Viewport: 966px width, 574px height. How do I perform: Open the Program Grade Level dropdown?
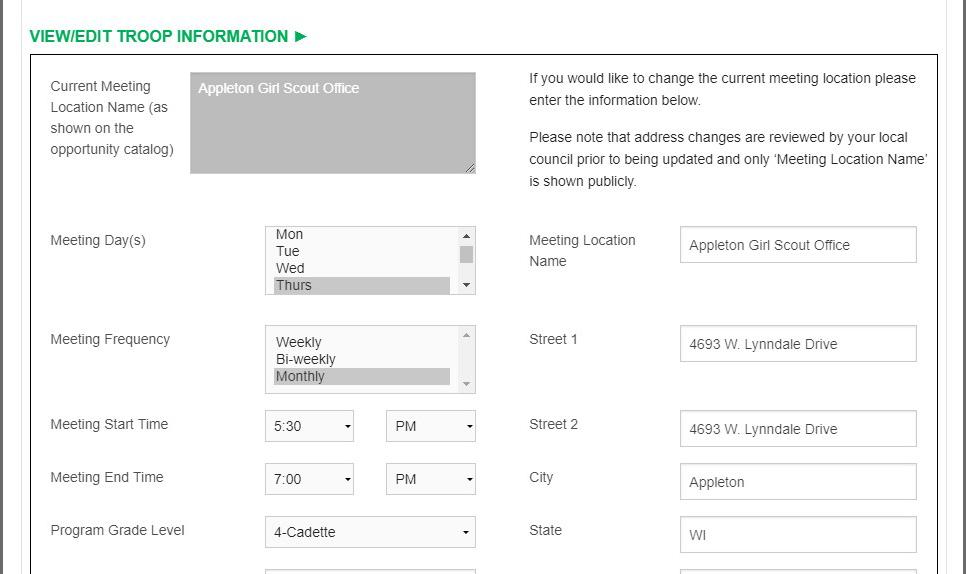point(370,532)
